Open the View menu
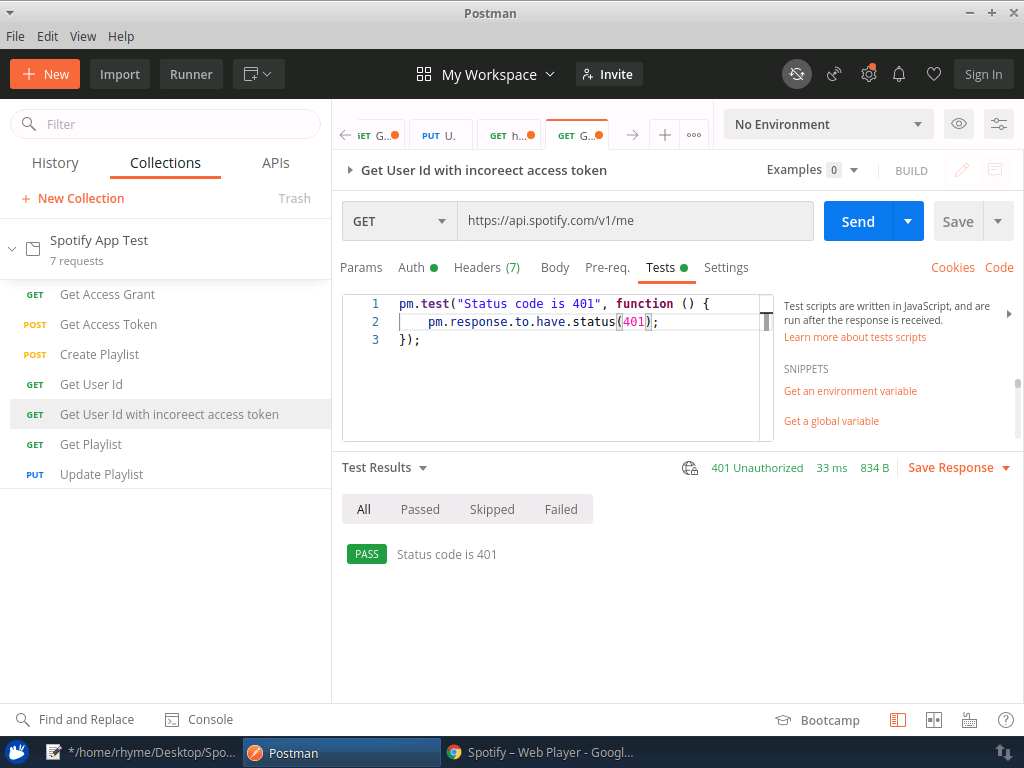 tap(82, 36)
